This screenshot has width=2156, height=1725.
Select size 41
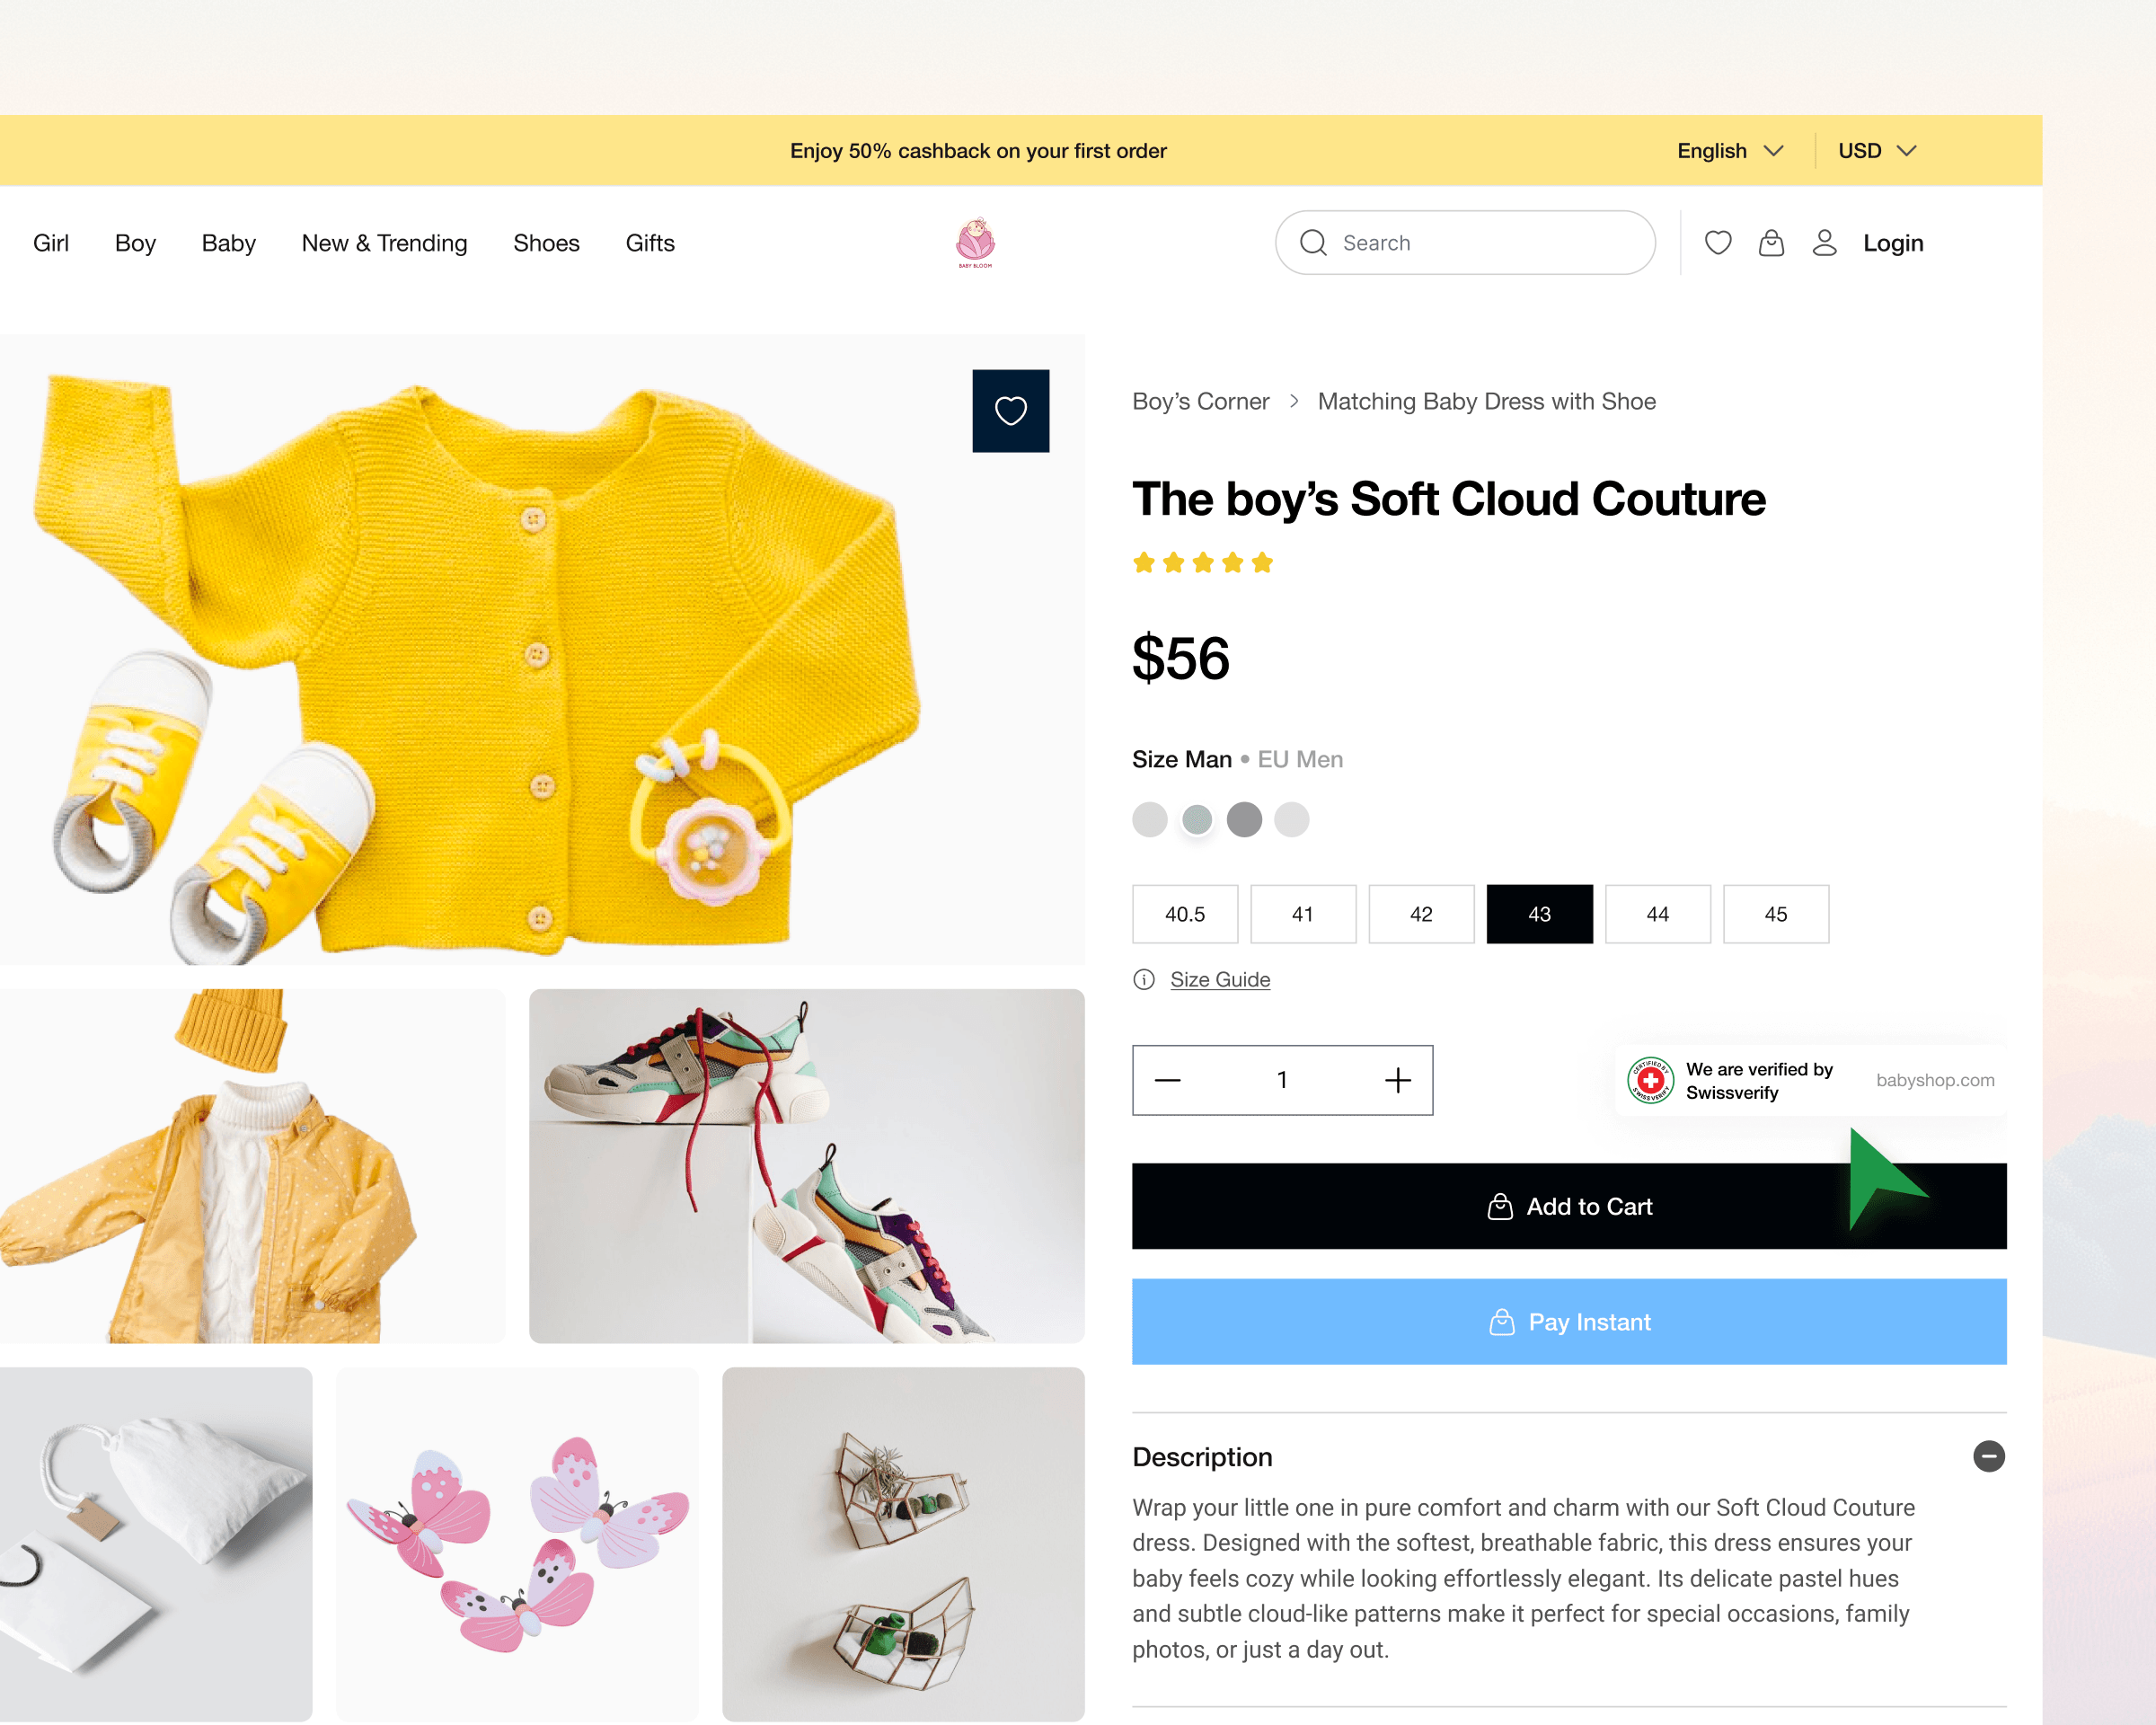1302,914
